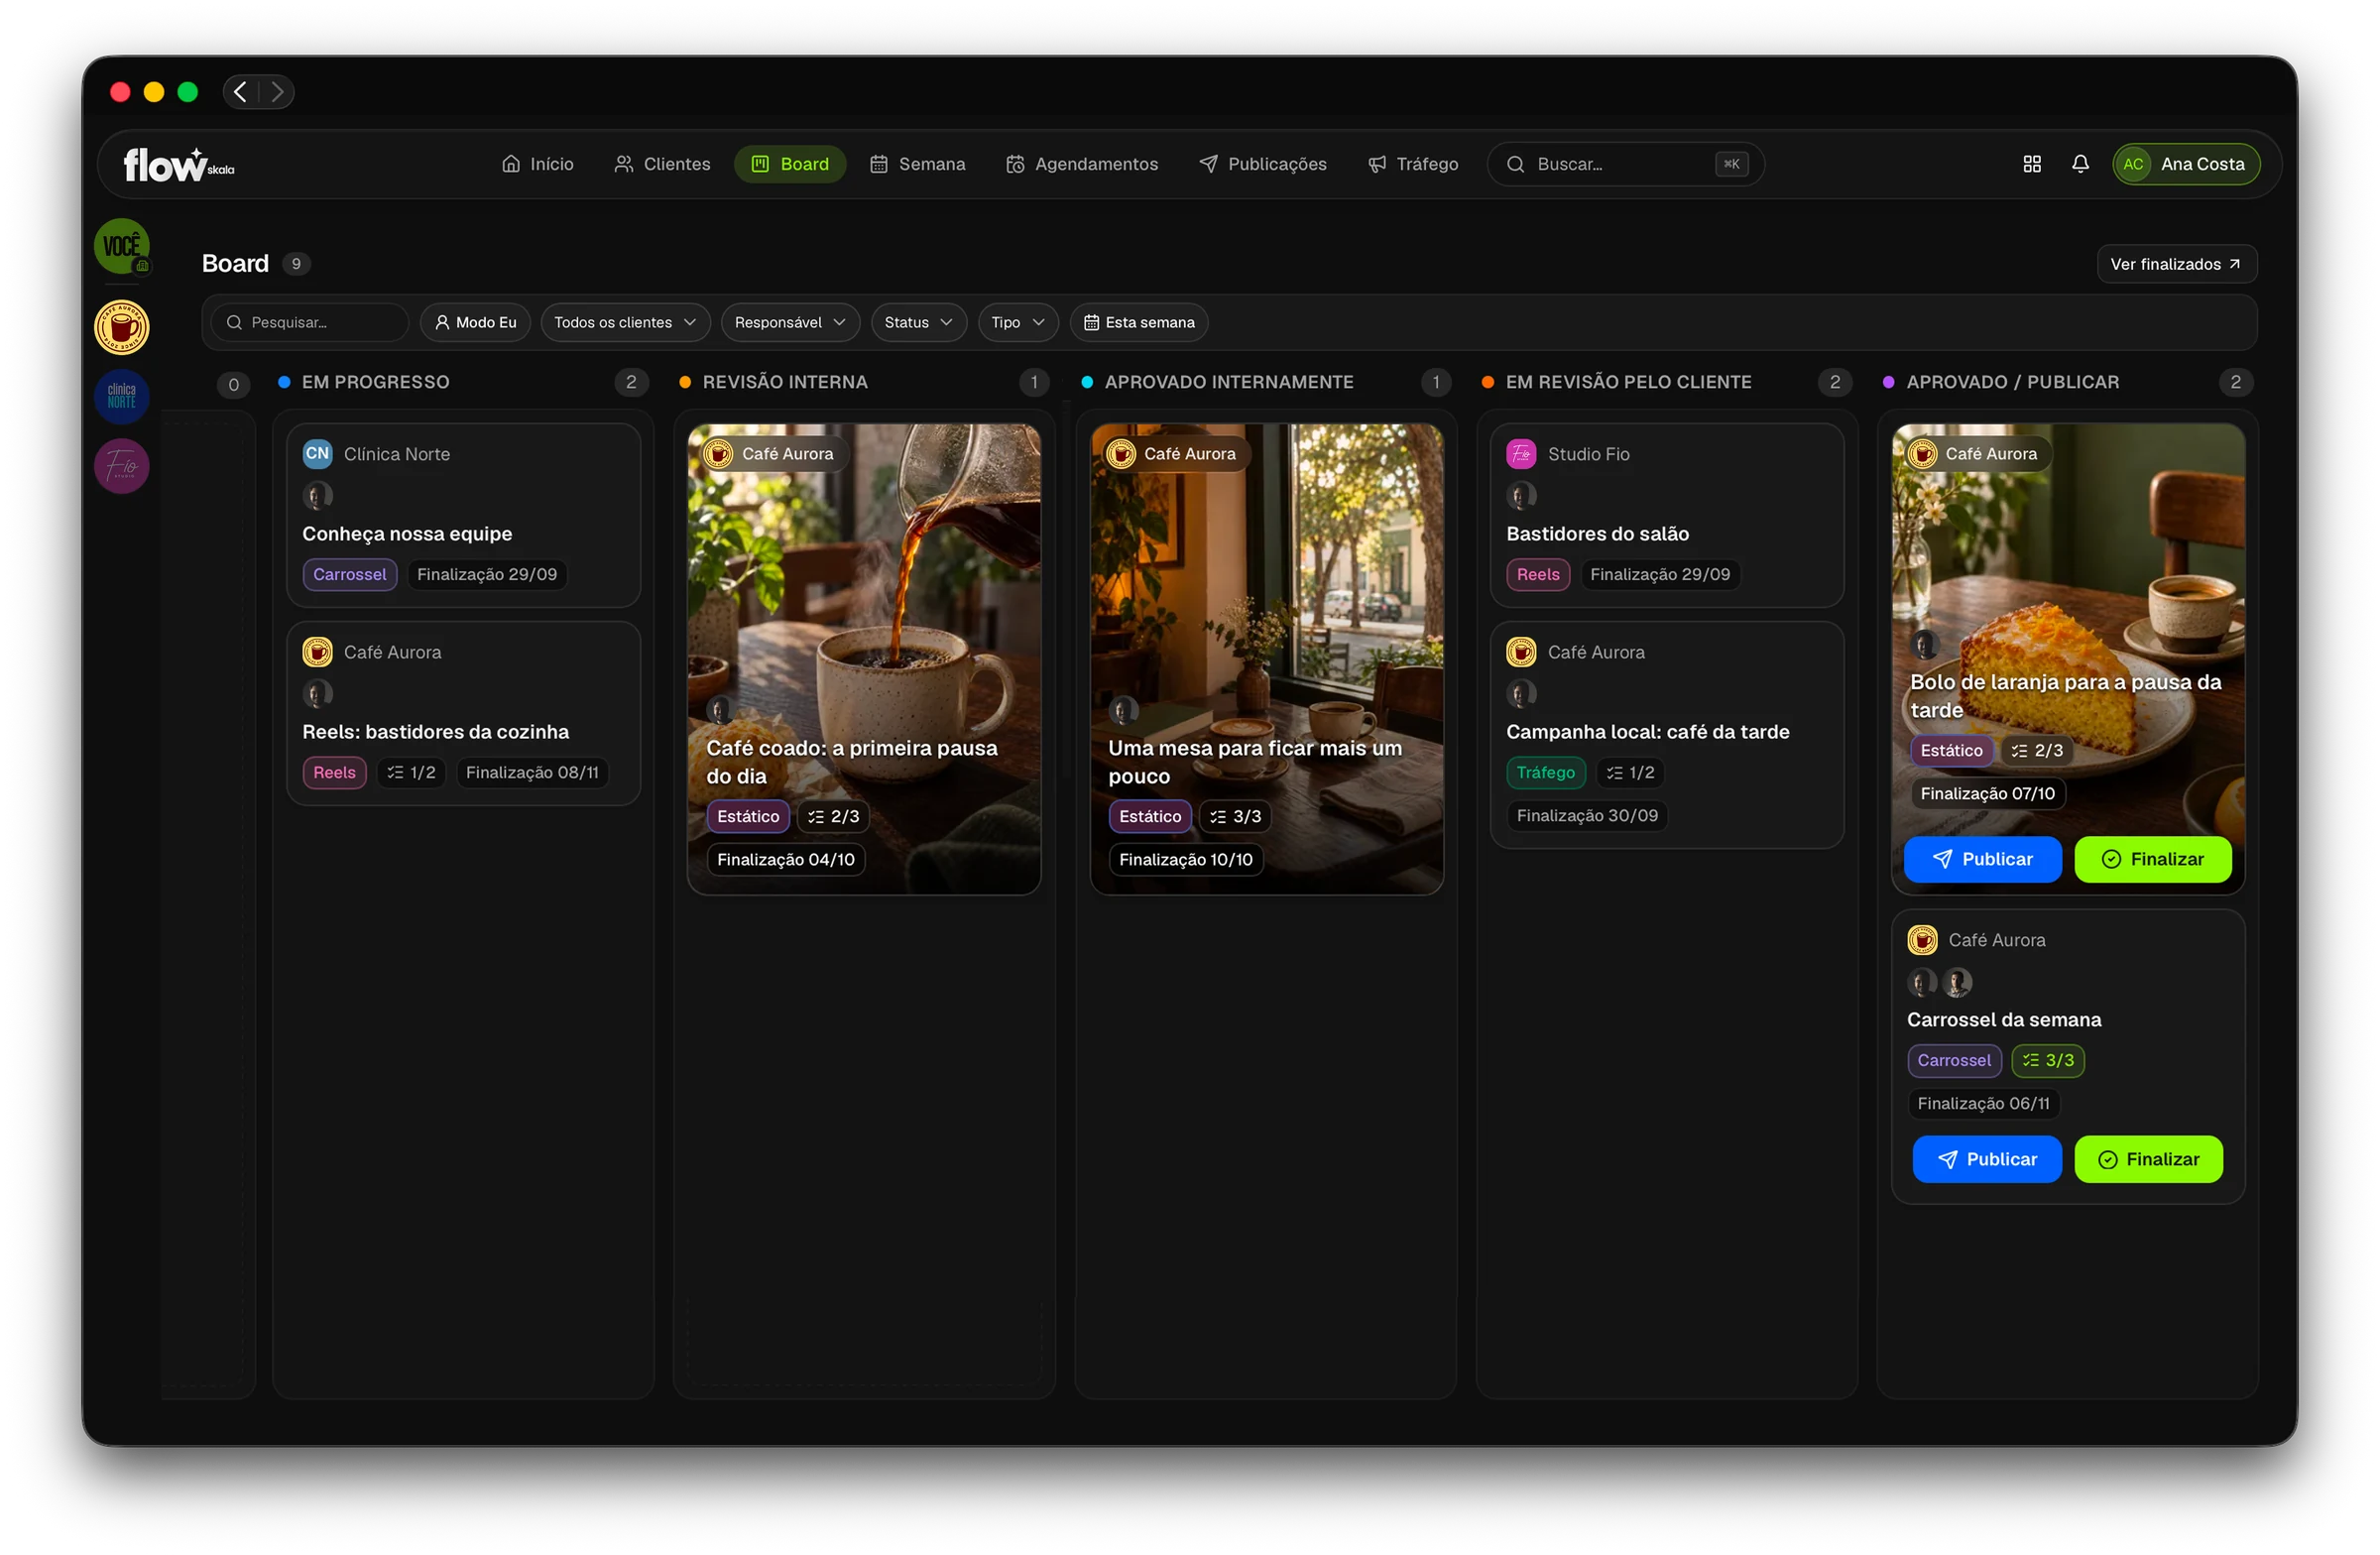Open the Publicações tab
2380x1555 pixels.
point(1263,164)
